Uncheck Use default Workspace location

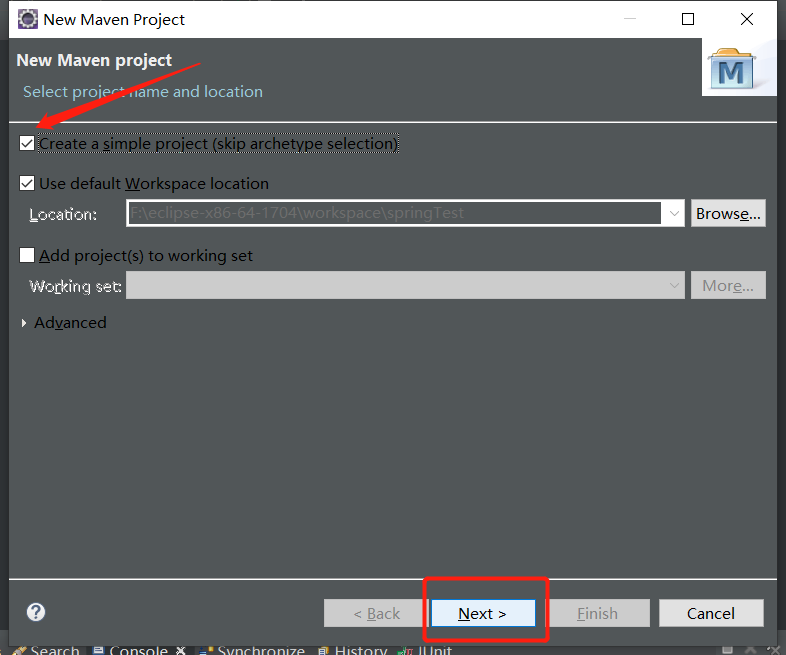coord(27,183)
